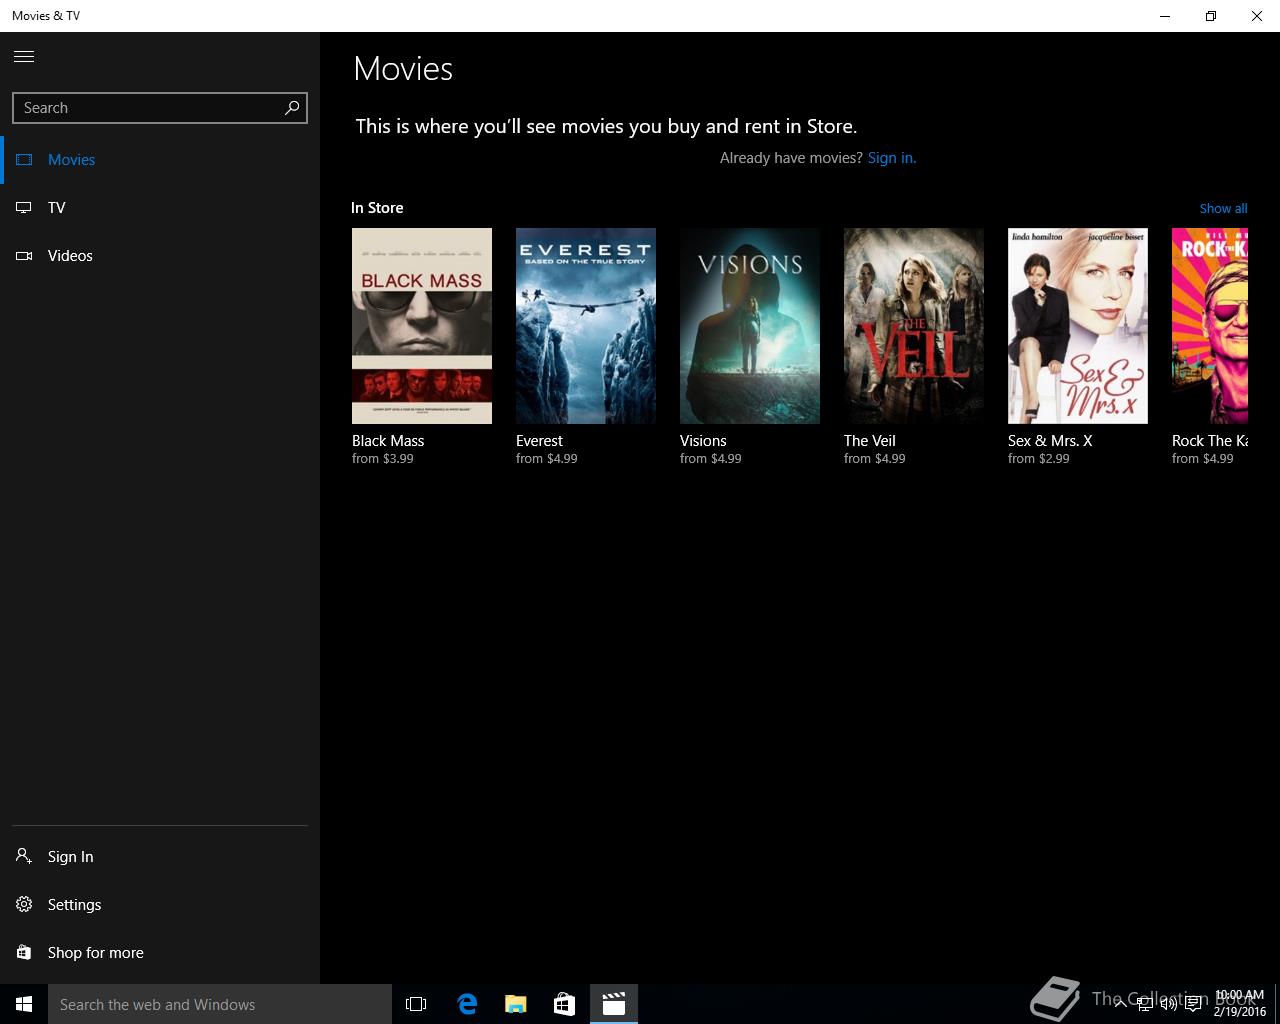Open File Explorer from the taskbar
Image resolution: width=1280 pixels, height=1024 pixels.
coord(516,1004)
